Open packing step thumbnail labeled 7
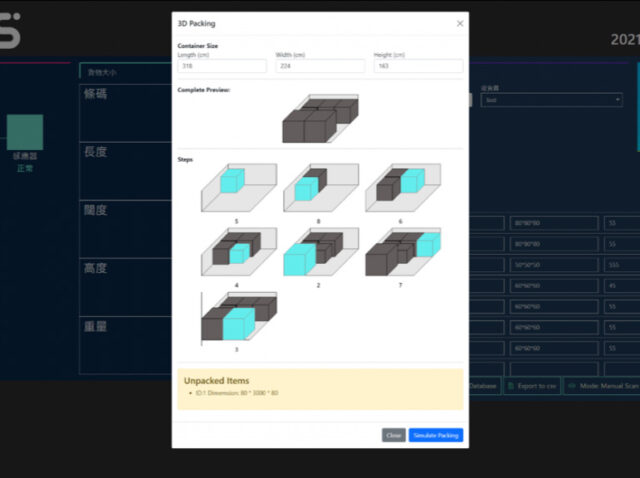Screen dimensions: 640x478 coord(400,250)
